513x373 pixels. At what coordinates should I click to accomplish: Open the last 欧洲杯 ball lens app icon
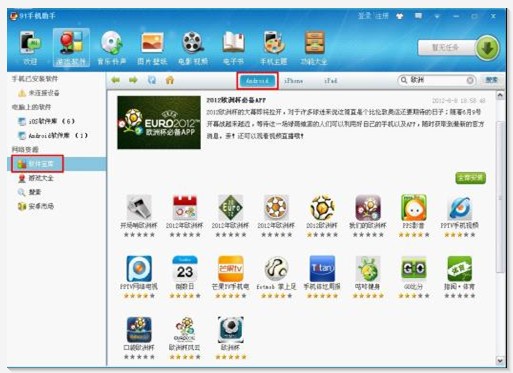(x=230, y=330)
